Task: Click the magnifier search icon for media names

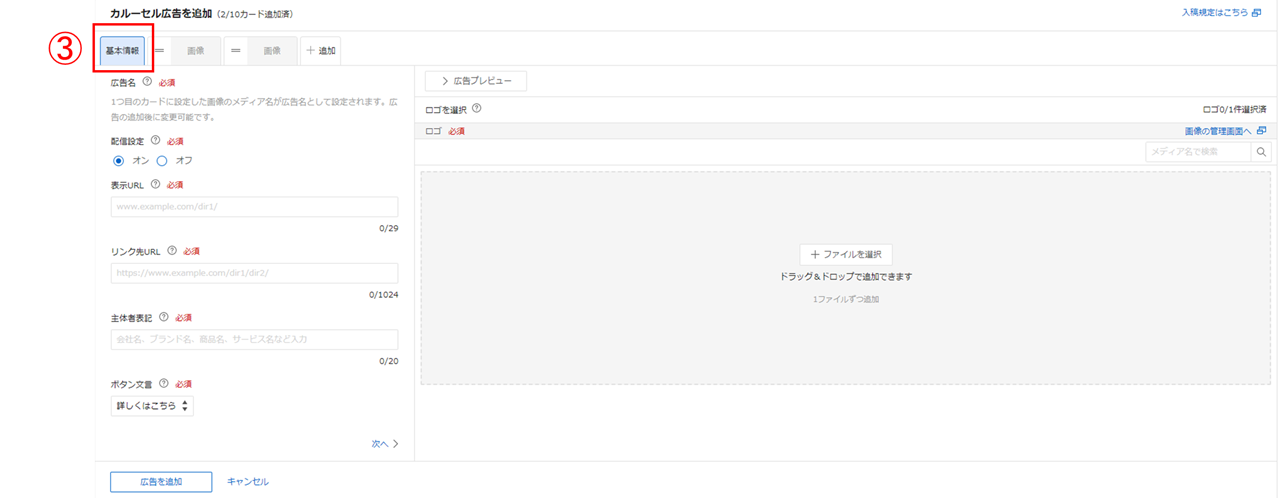Action: (1261, 152)
